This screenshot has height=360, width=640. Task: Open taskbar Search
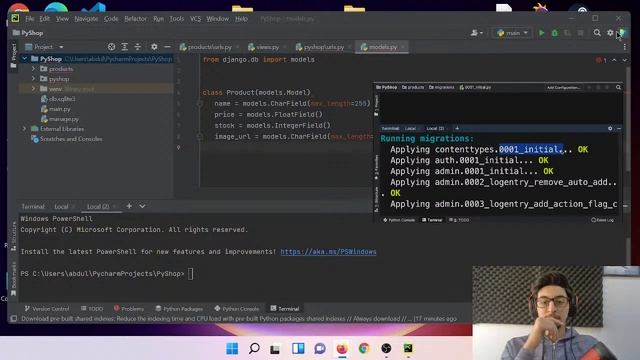(x=254, y=349)
